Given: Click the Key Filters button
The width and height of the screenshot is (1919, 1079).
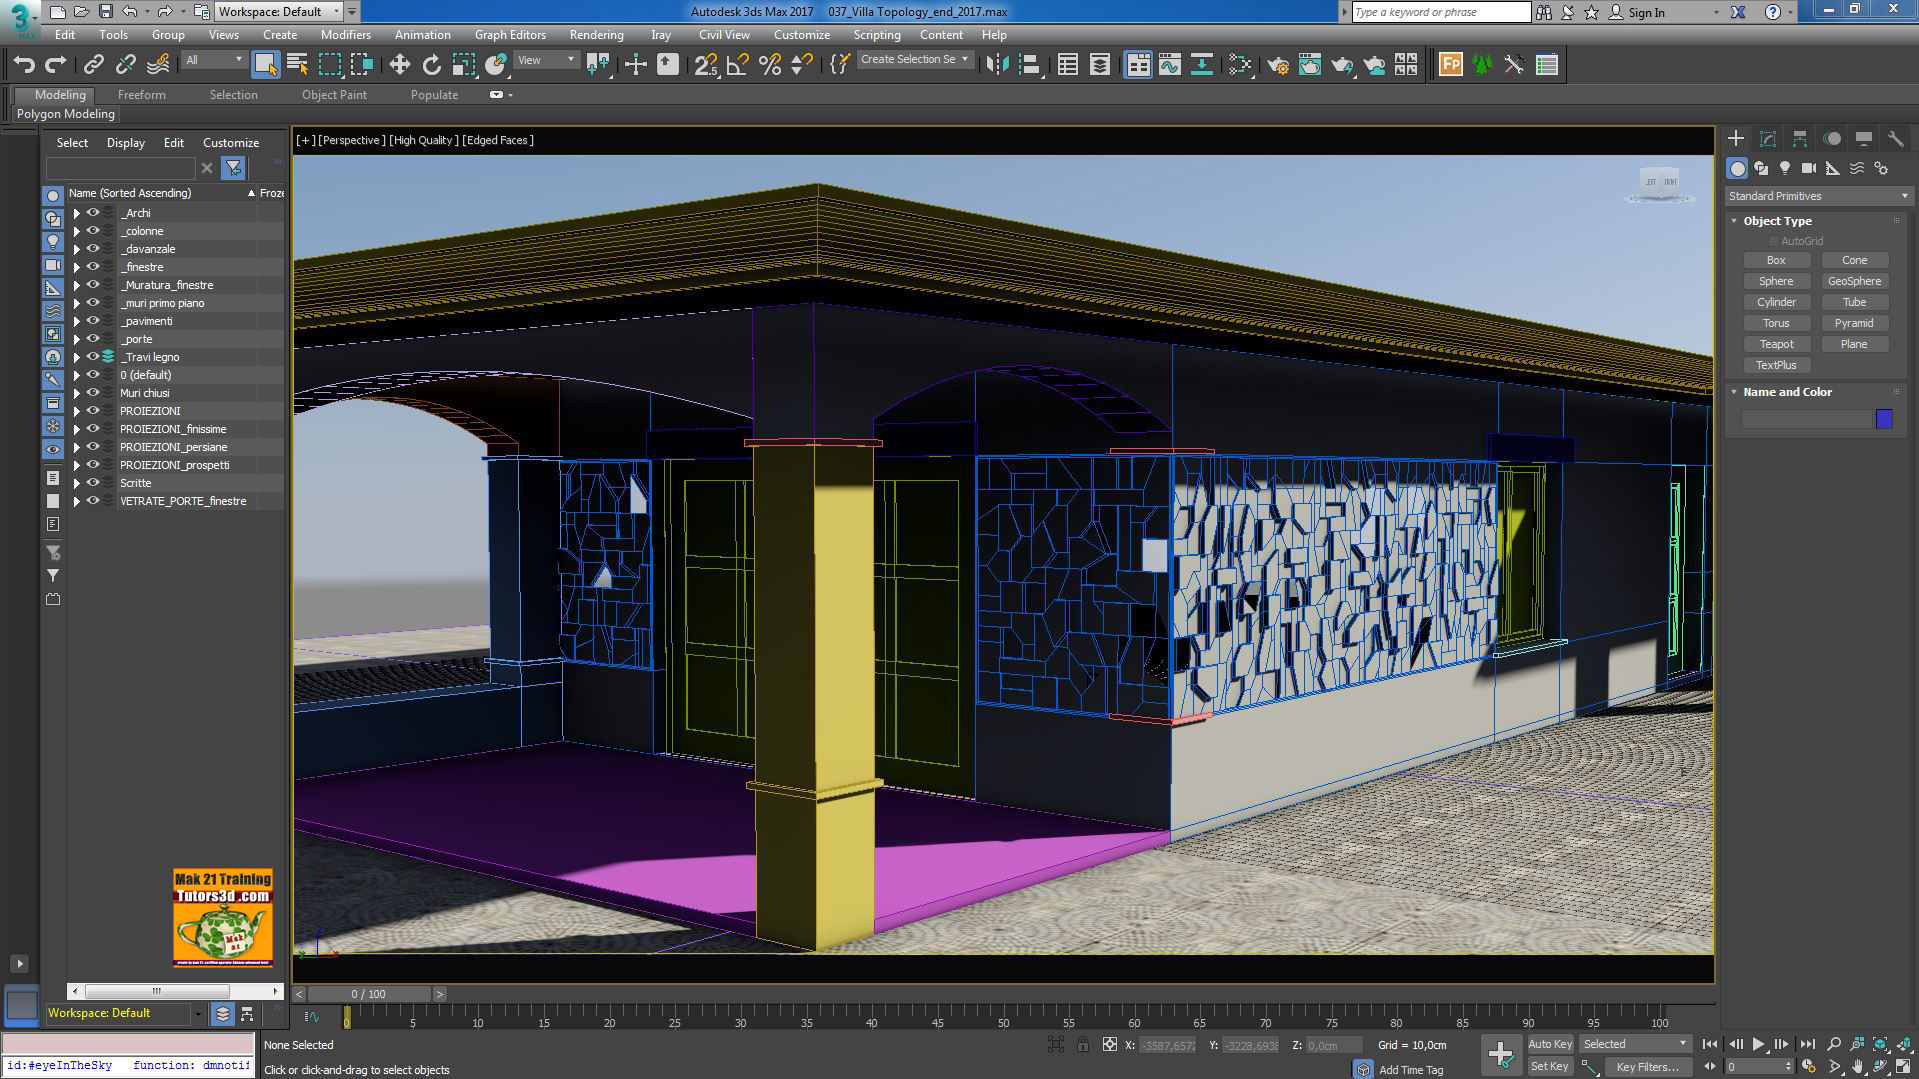Looking at the screenshot, I should click(x=1646, y=1067).
